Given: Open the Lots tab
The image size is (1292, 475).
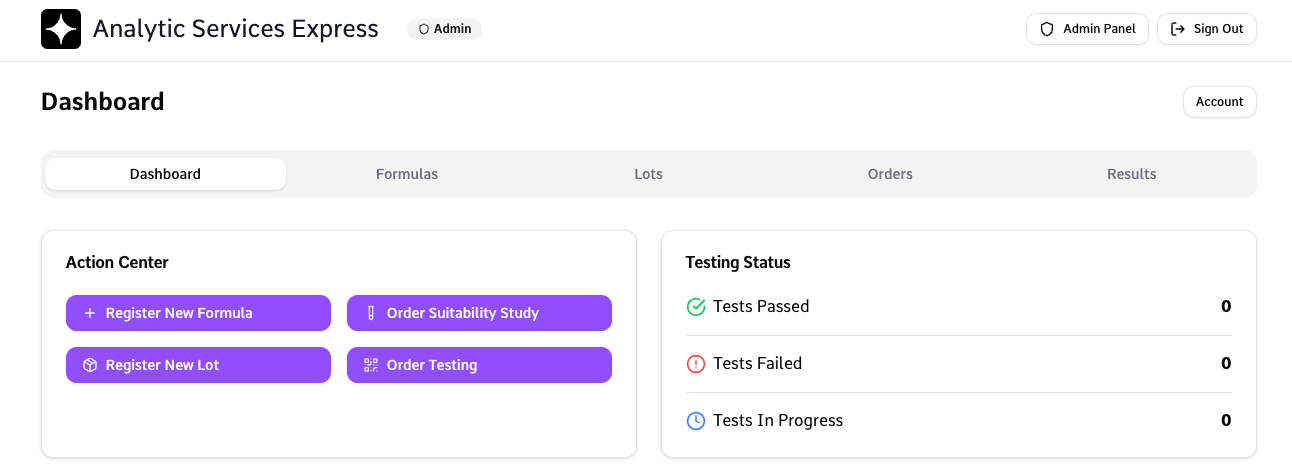Looking at the screenshot, I should [x=649, y=174].
